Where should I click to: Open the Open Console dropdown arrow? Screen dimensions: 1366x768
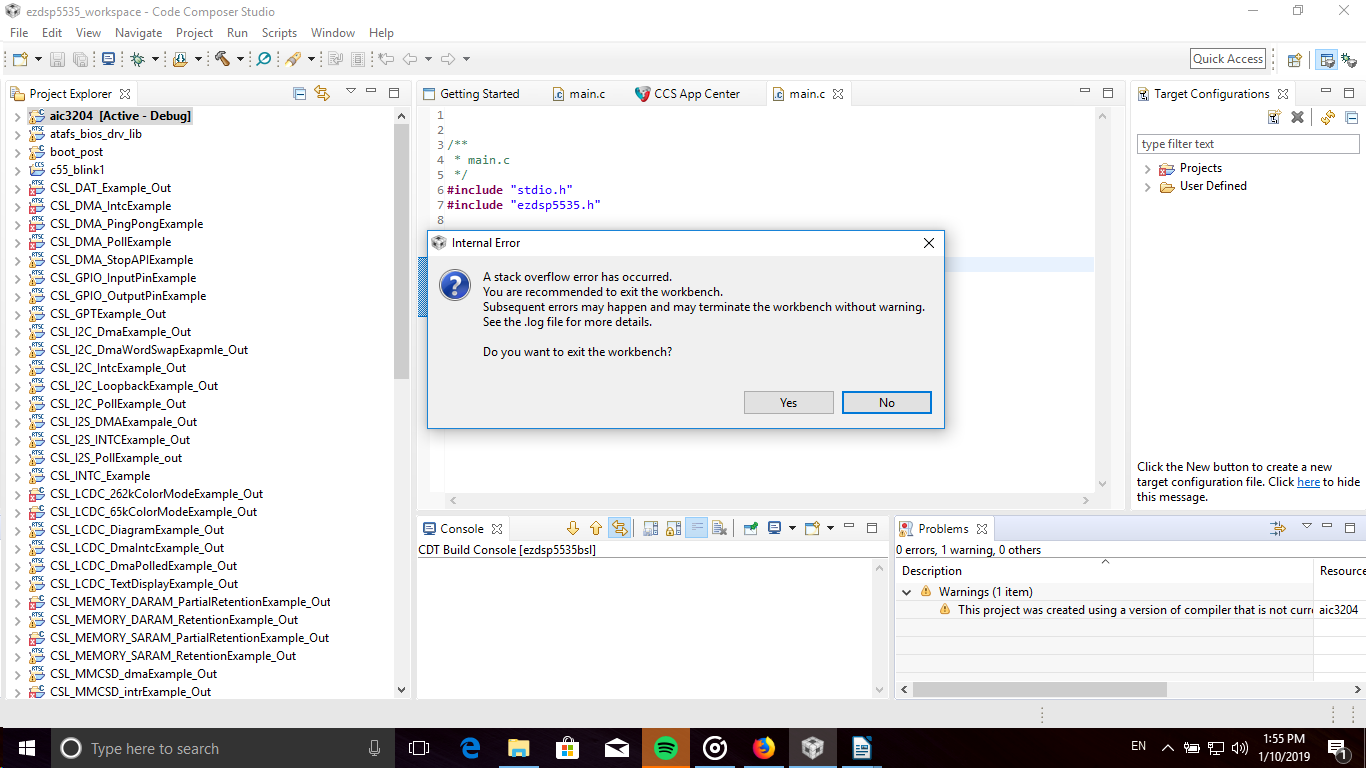(x=830, y=528)
